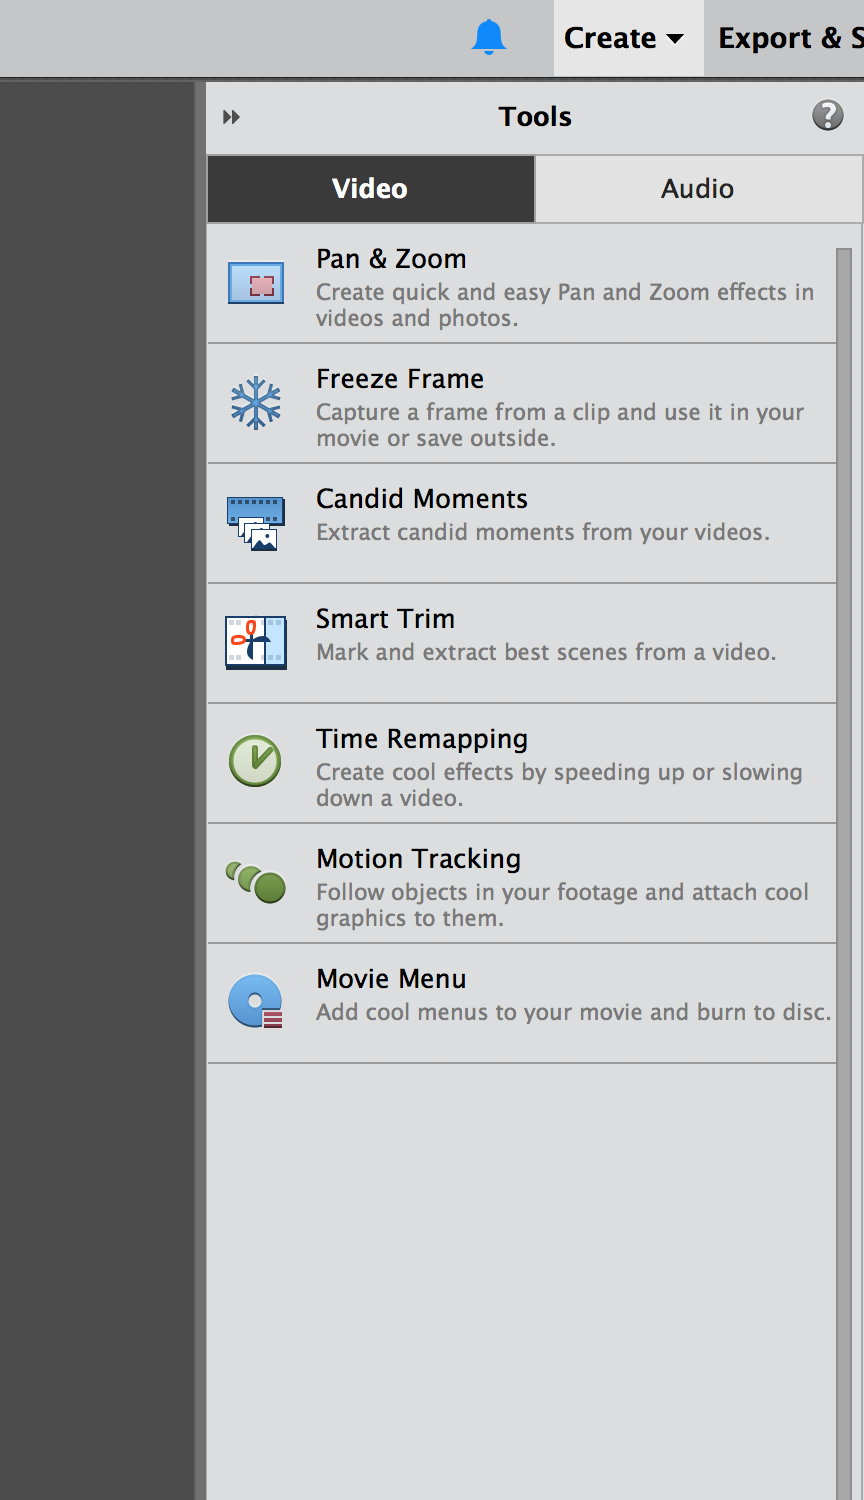Click the Time Remapping description text
The image size is (864, 1500).
coord(559,785)
